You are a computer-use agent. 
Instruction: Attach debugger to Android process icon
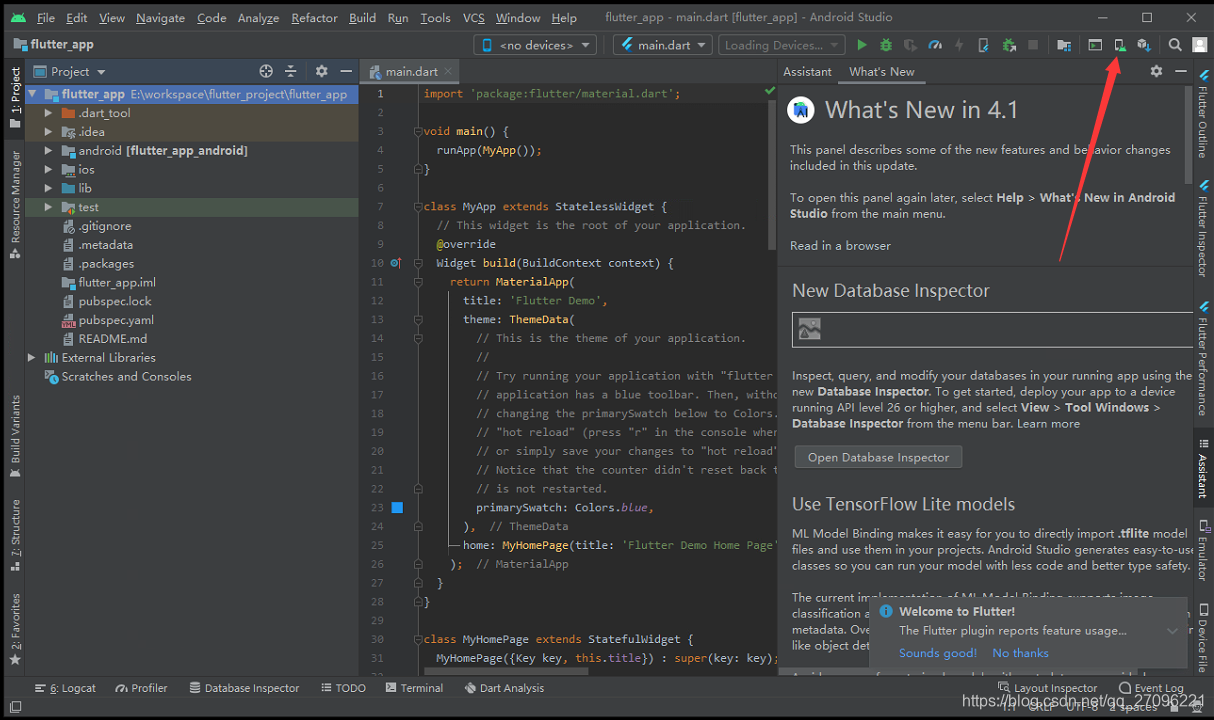pyautogui.click(x=1009, y=45)
